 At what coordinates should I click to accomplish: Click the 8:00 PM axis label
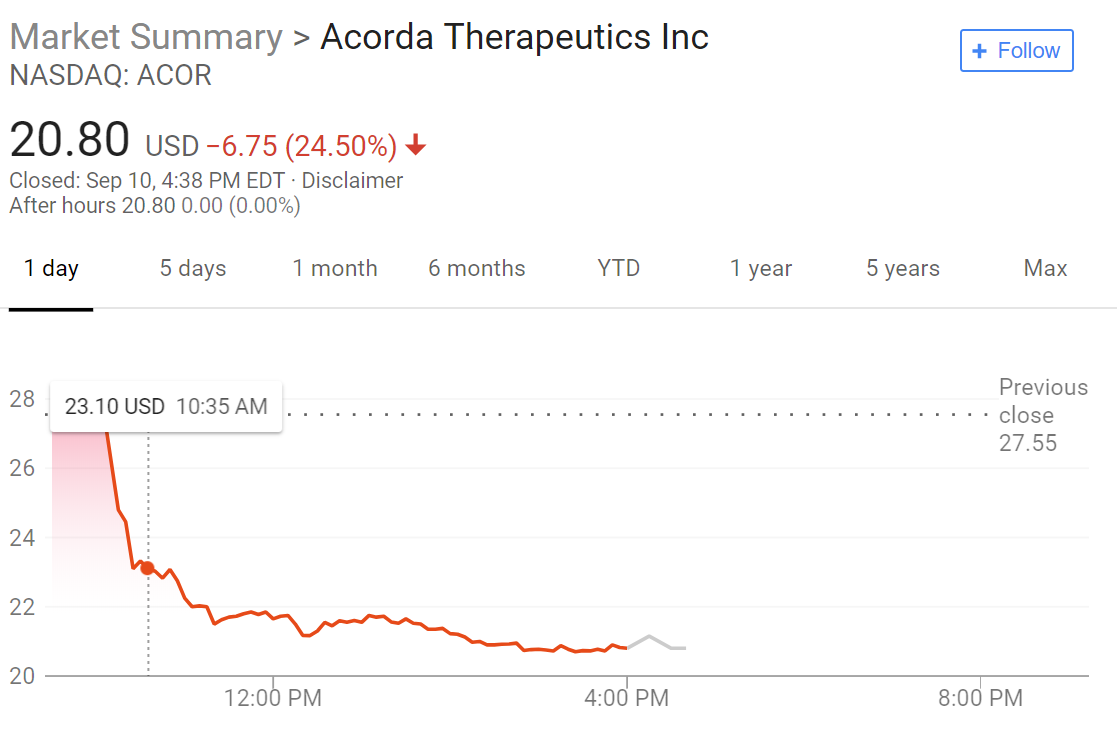(980, 698)
